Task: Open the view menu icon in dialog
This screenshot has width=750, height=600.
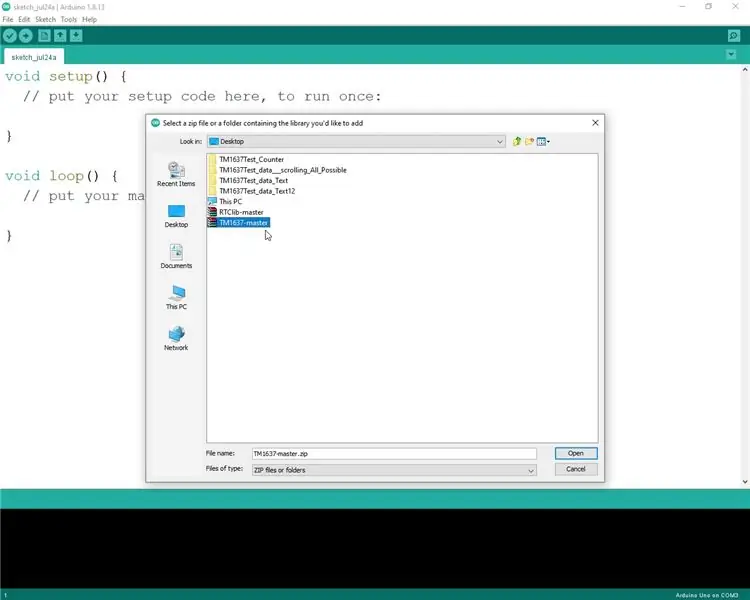Action: coord(543,142)
